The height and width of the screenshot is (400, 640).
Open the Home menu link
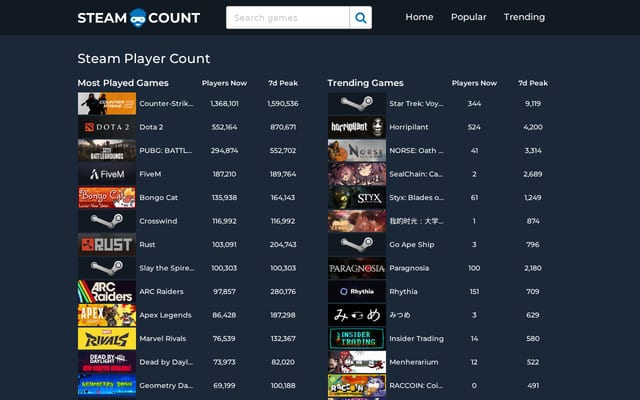click(x=419, y=17)
